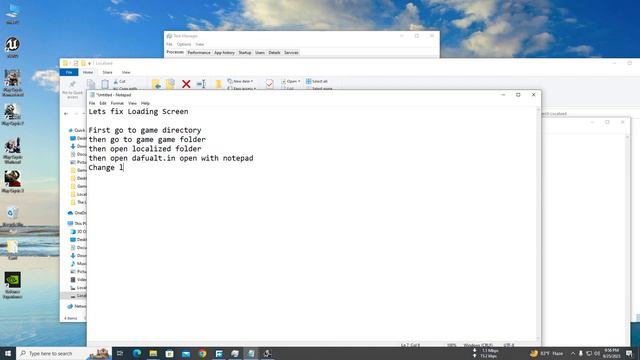Click the Copy to icon in Explorer ribbon

170,84
